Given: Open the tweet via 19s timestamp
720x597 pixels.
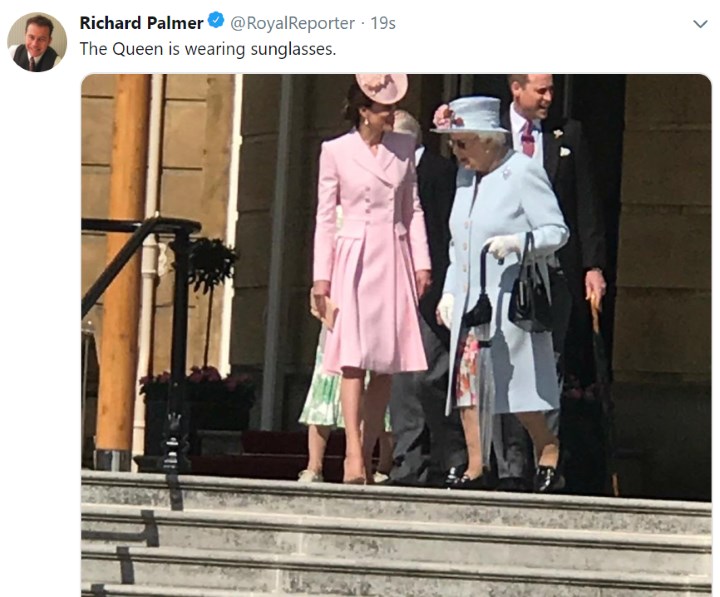Looking at the screenshot, I should tap(383, 23).
